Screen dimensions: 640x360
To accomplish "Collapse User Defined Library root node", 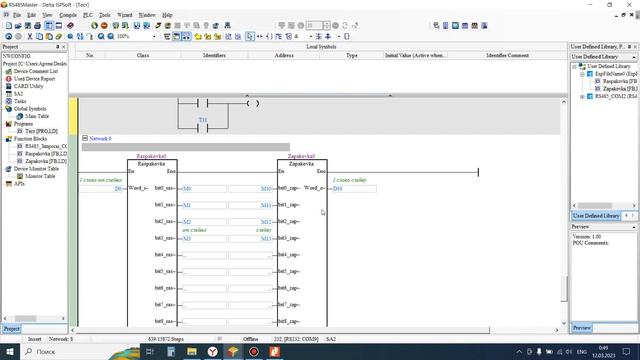I will click(575, 66).
